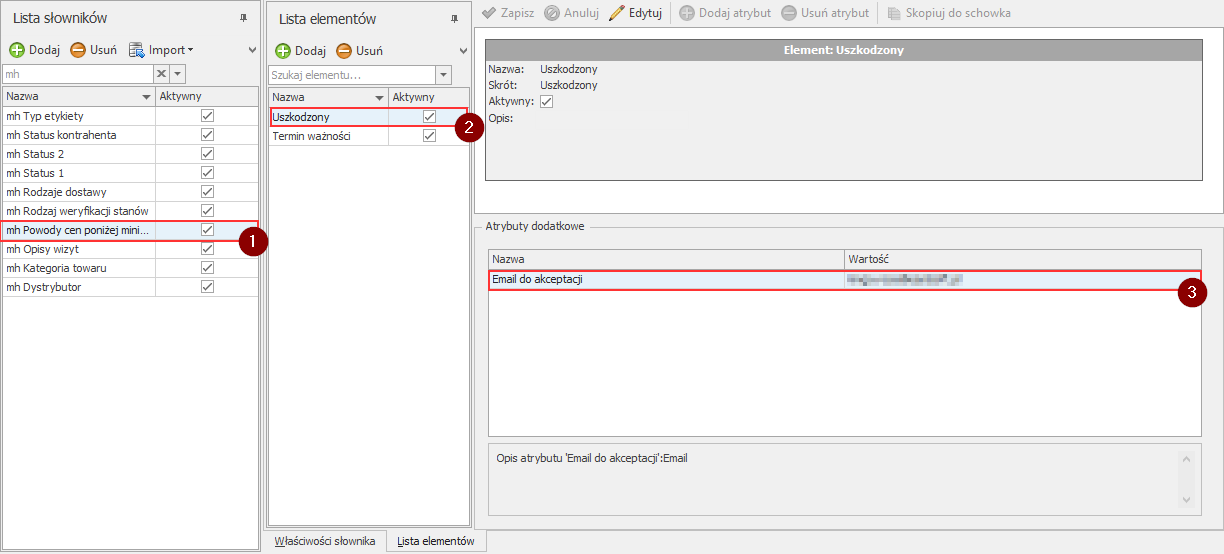Click Usuń icon in Lista słowników toolbar
Screen dimensions: 1224x554
(x=78, y=50)
